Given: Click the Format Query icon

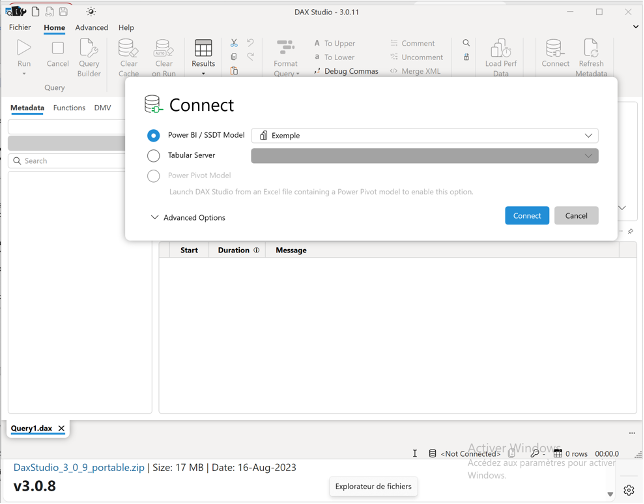Looking at the screenshot, I should (x=285, y=47).
